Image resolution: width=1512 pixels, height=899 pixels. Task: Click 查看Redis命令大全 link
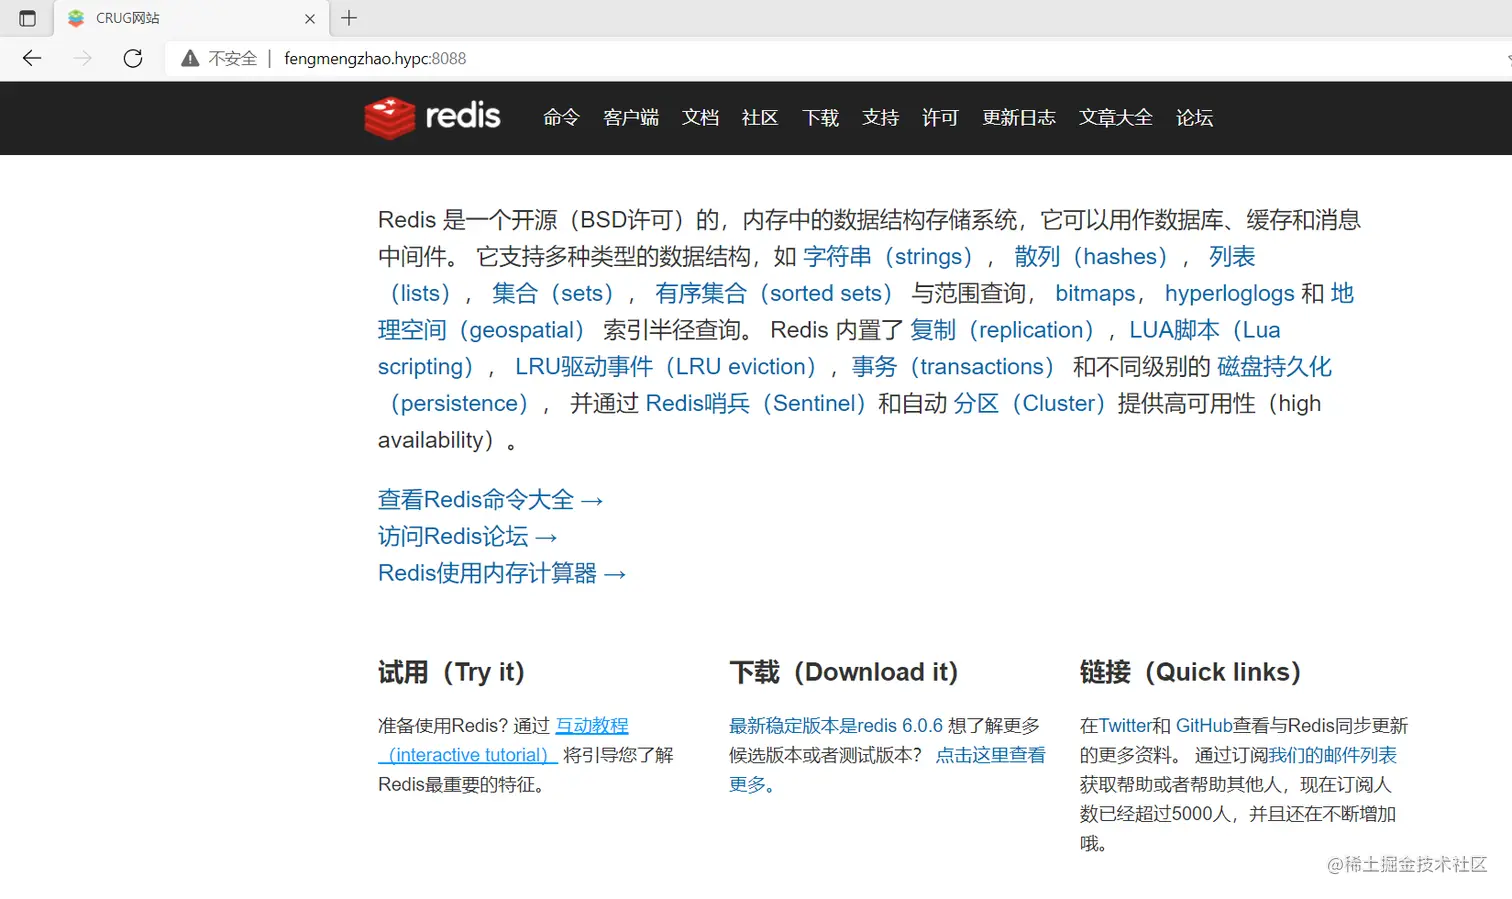[490, 499]
